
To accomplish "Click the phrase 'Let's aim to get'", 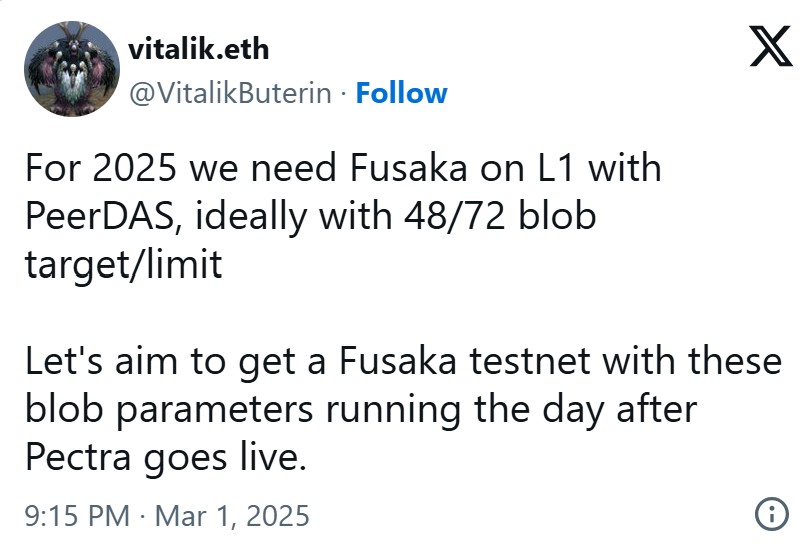I will (x=142, y=360).
